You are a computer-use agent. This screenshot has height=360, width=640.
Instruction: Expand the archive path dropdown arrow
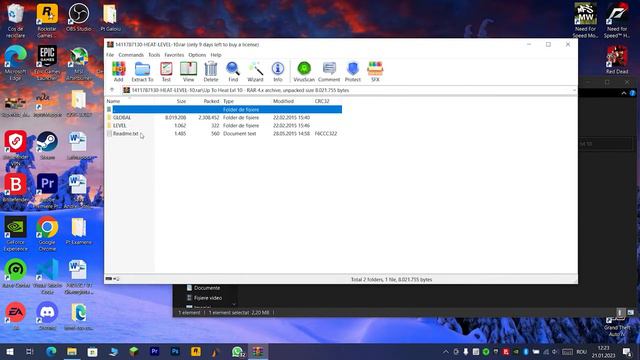[574, 90]
